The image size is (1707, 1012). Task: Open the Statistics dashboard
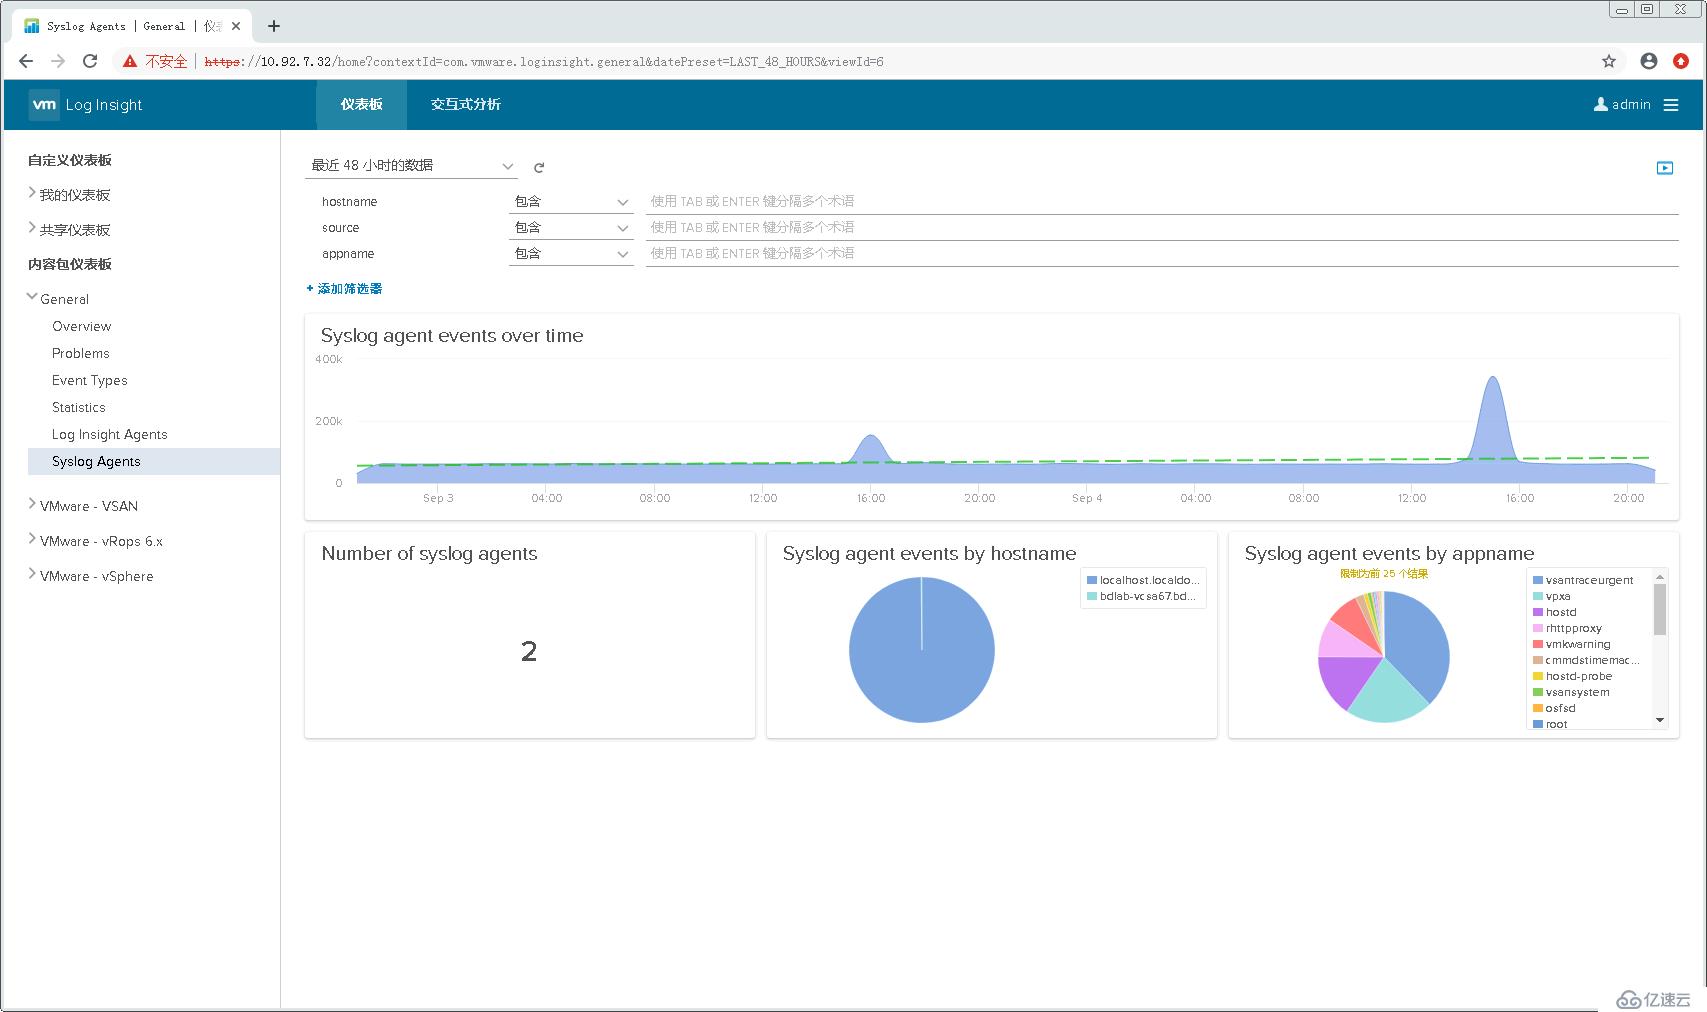[x=79, y=407]
